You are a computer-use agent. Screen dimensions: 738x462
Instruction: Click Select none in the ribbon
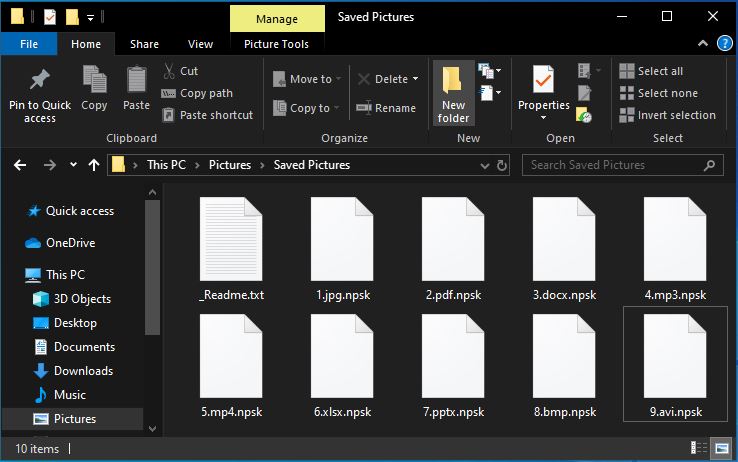click(x=658, y=93)
